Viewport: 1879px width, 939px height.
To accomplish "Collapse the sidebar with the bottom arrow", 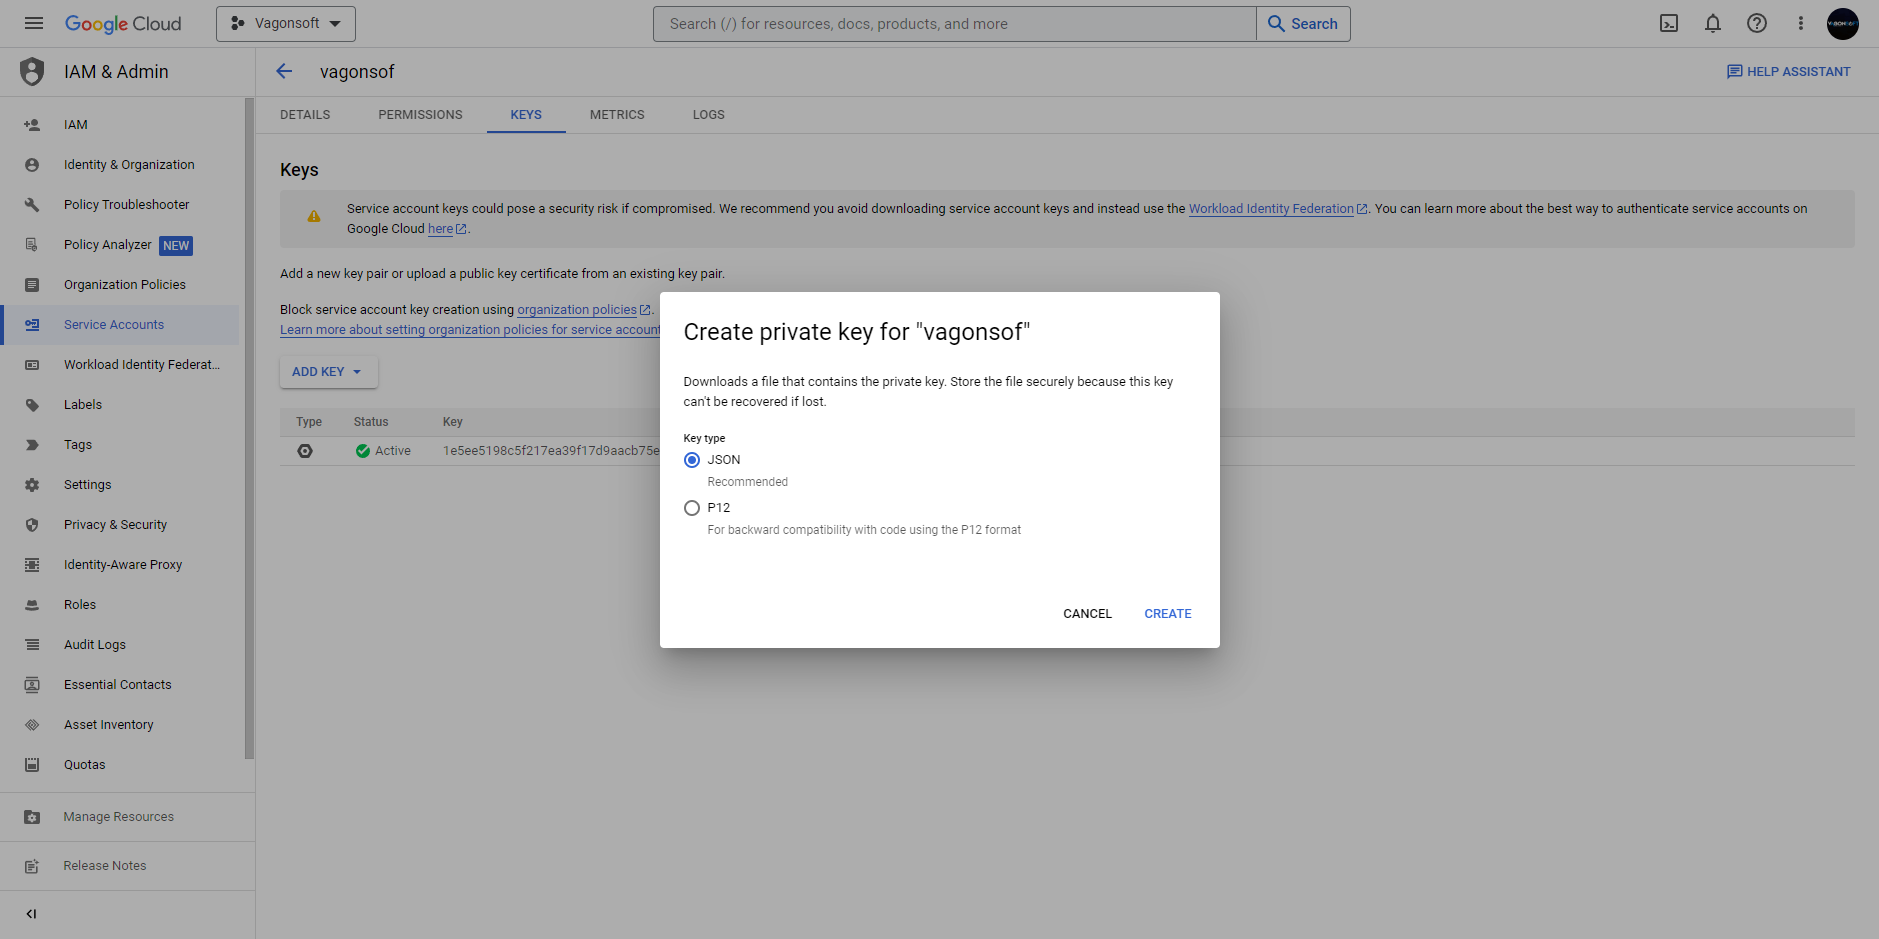I will [31, 914].
